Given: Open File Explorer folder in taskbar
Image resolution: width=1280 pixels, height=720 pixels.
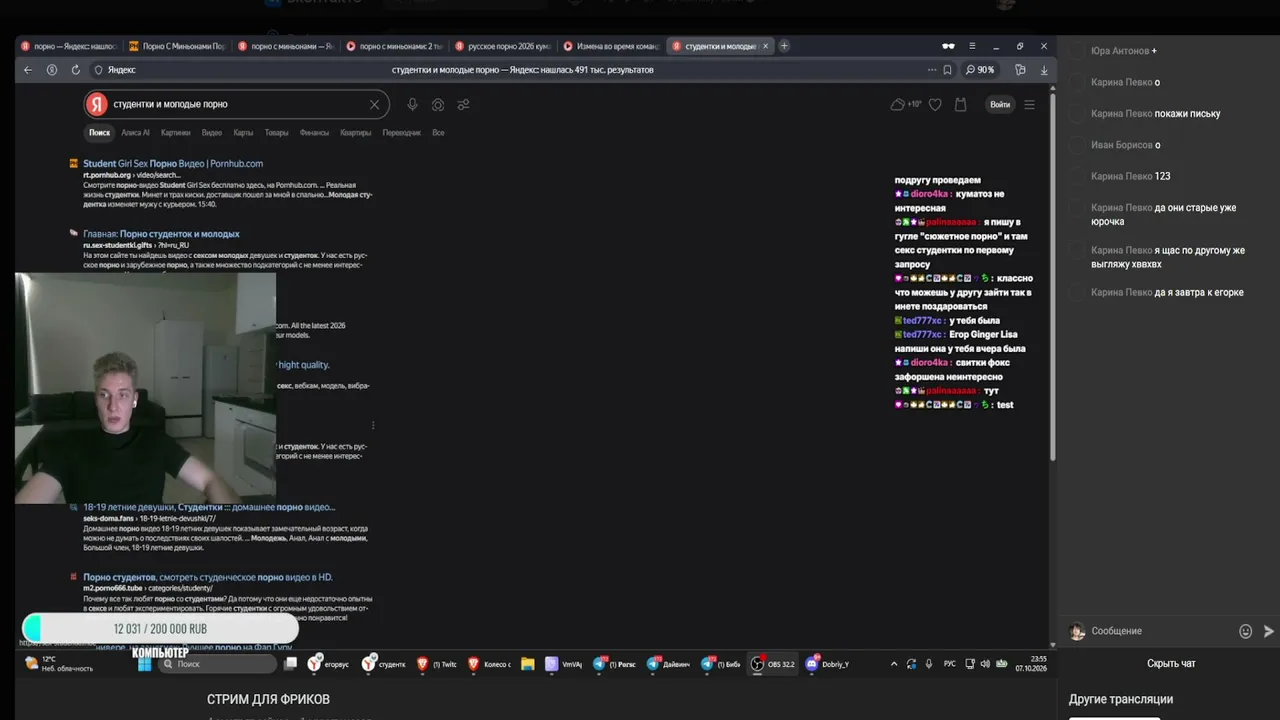Looking at the screenshot, I should pos(528,664).
